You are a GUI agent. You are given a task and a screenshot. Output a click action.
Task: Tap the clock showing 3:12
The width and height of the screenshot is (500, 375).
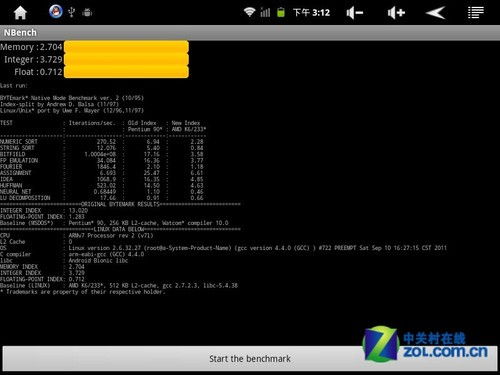(x=311, y=13)
